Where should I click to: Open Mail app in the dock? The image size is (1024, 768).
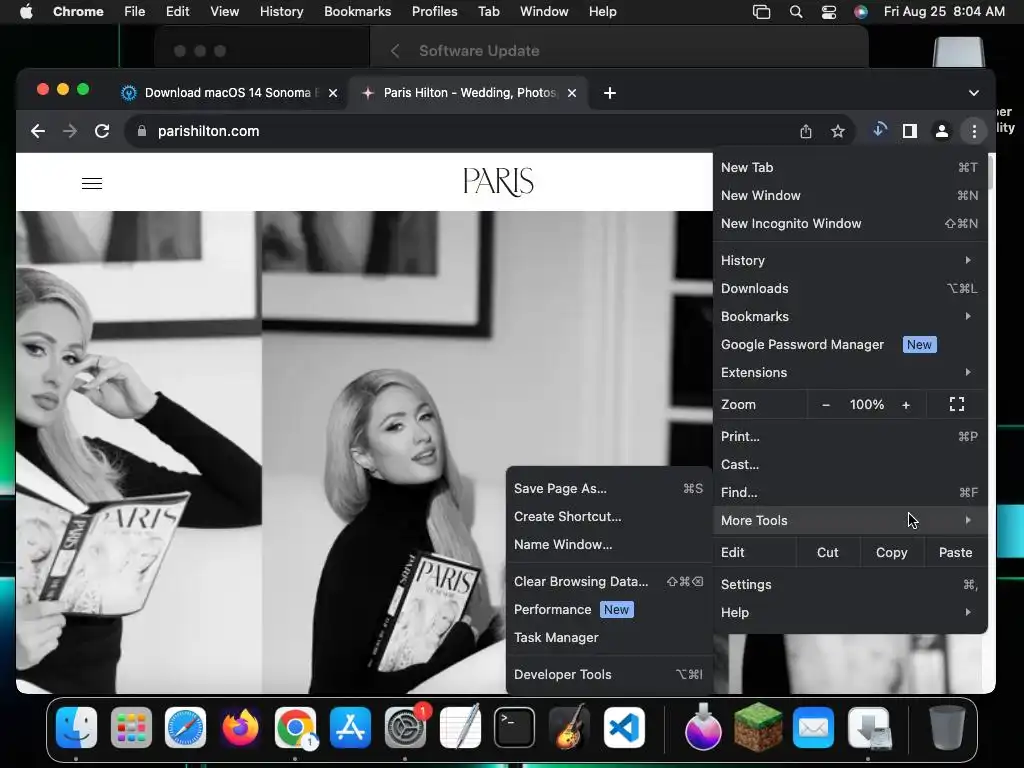[813, 728]
